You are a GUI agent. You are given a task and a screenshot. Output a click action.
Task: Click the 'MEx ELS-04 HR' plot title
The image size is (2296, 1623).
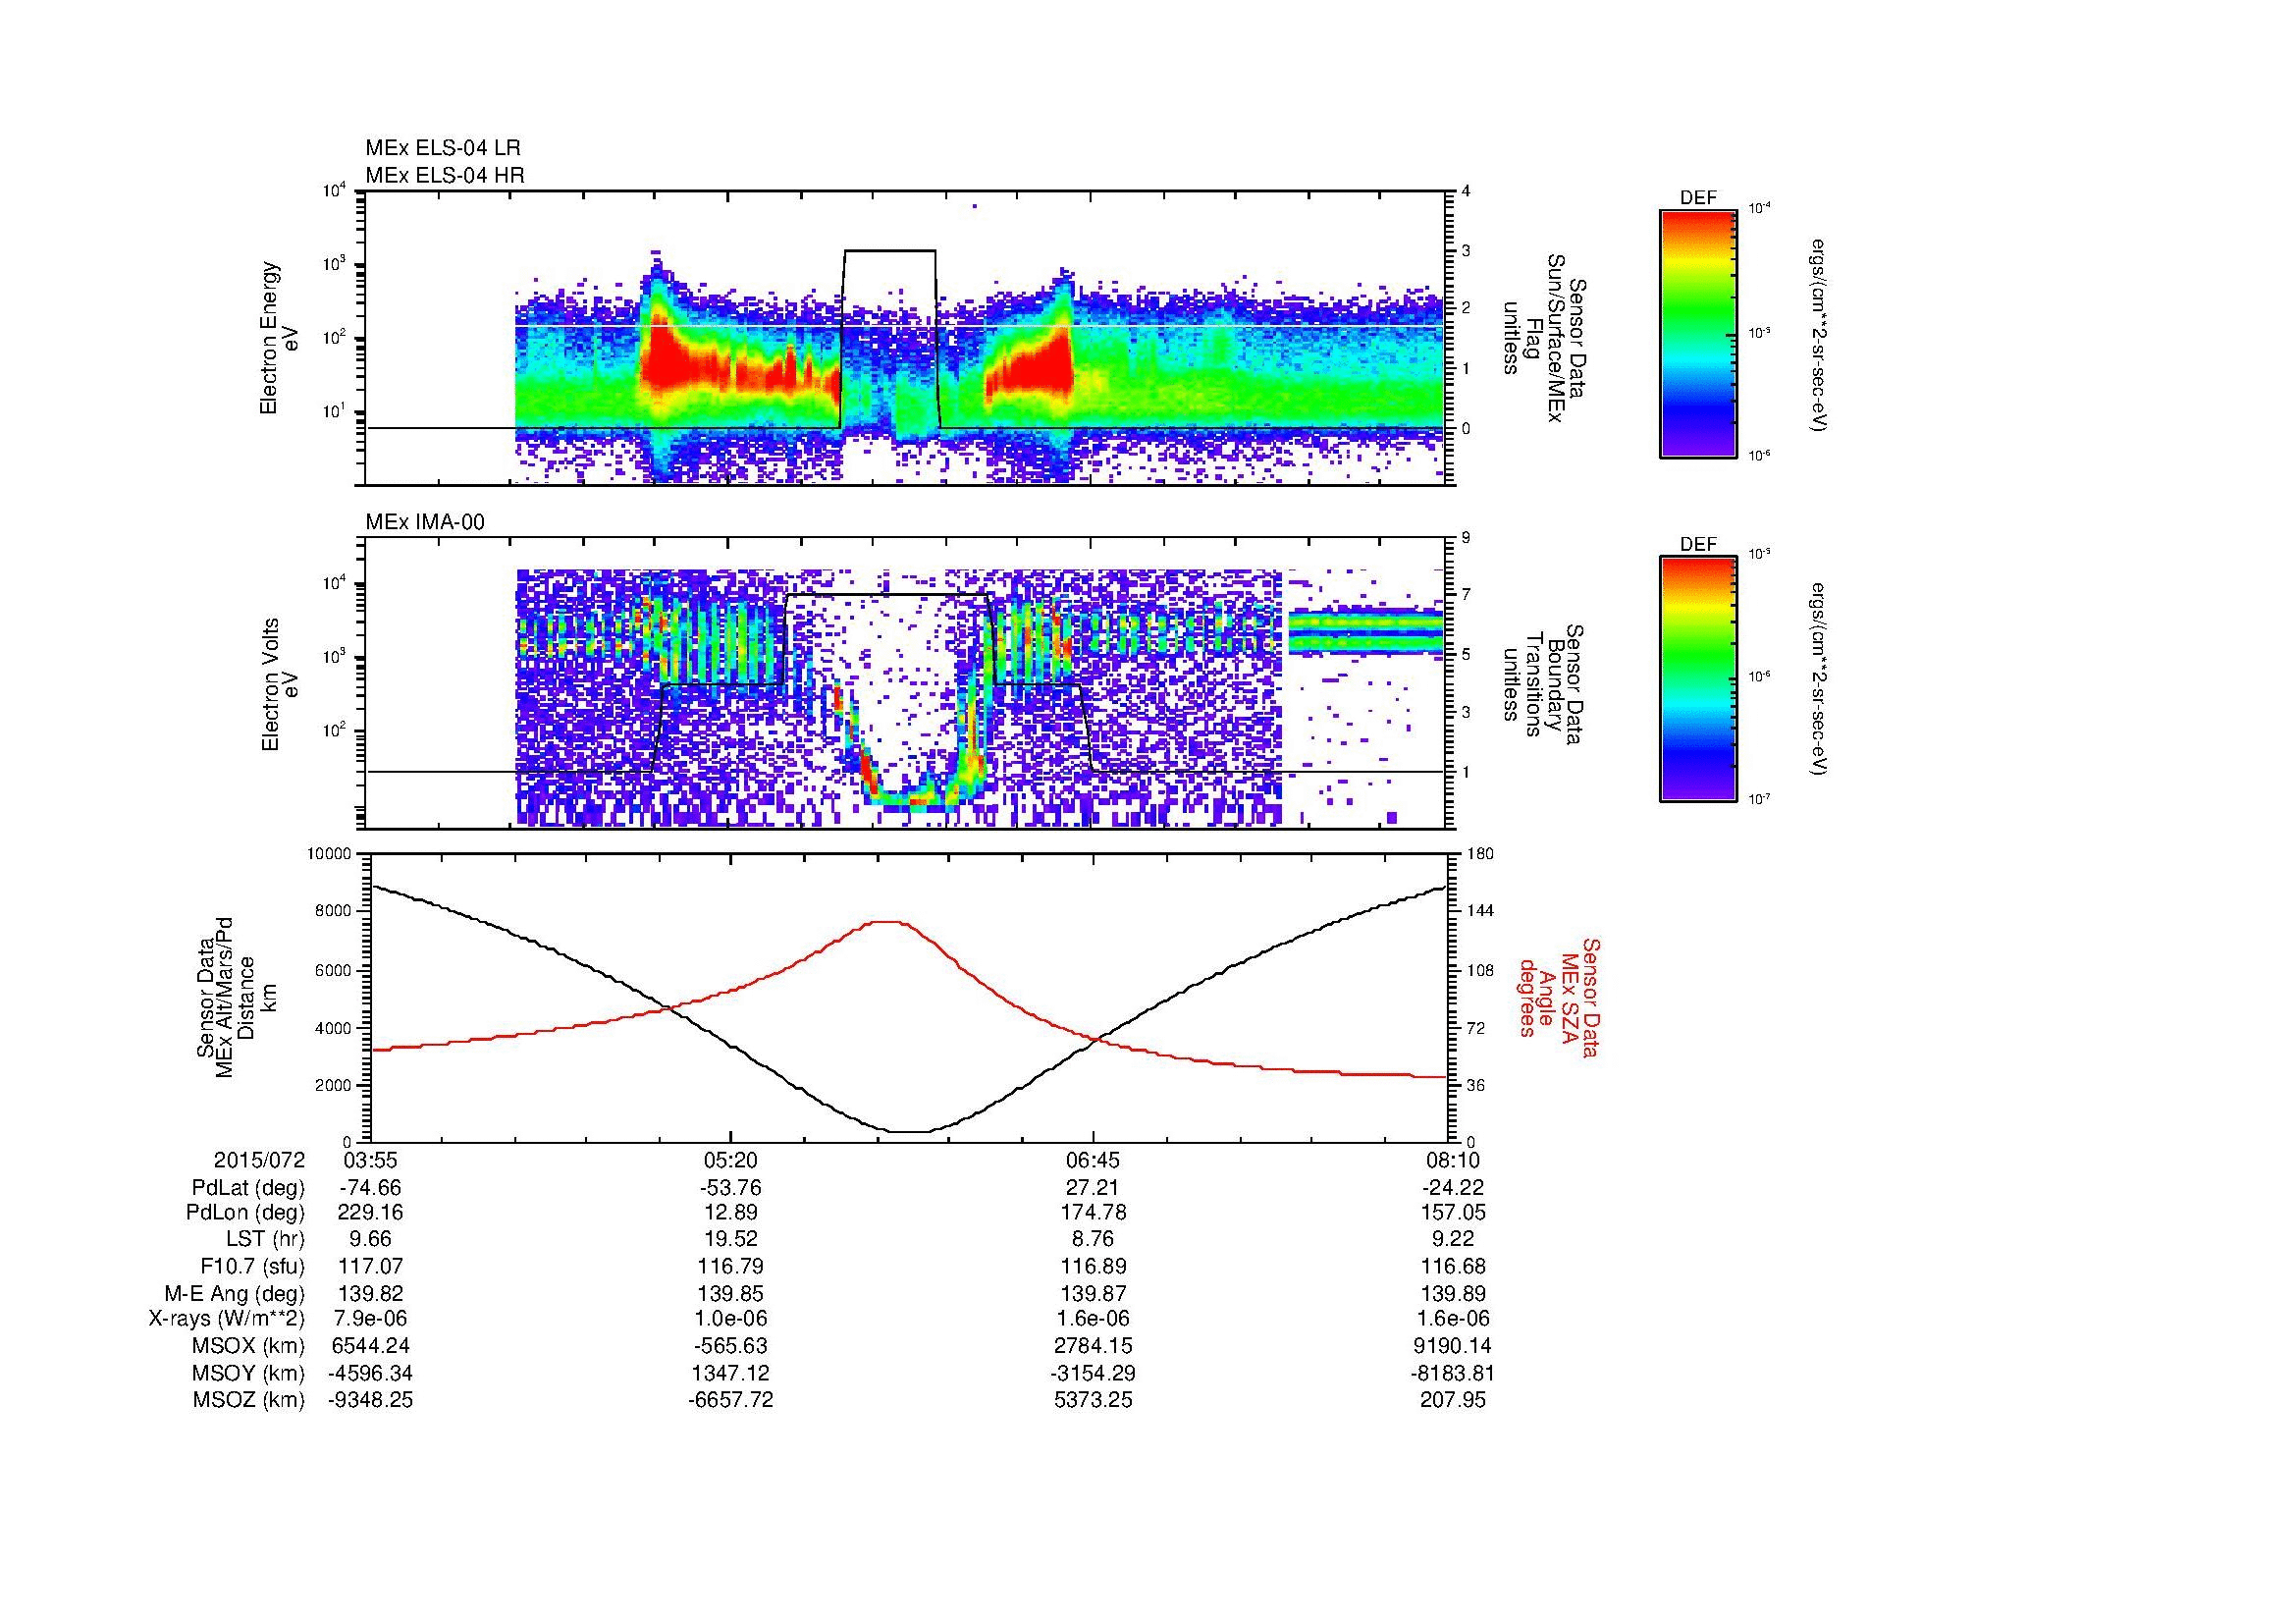click(445, 176)
